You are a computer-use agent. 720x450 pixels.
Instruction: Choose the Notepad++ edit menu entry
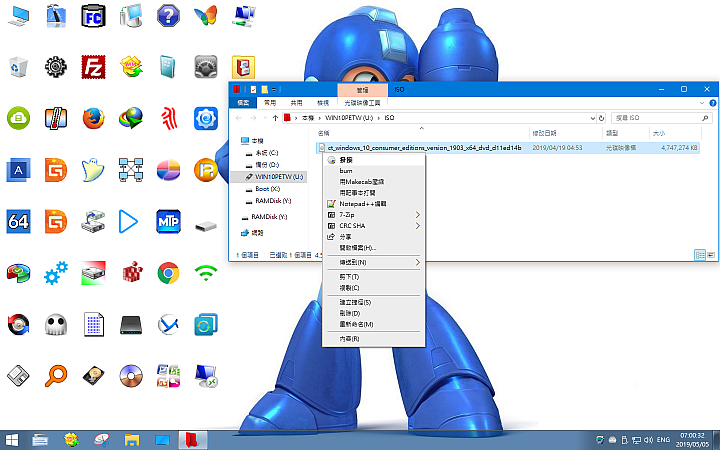pyautogui.click(x=373, y=203)
